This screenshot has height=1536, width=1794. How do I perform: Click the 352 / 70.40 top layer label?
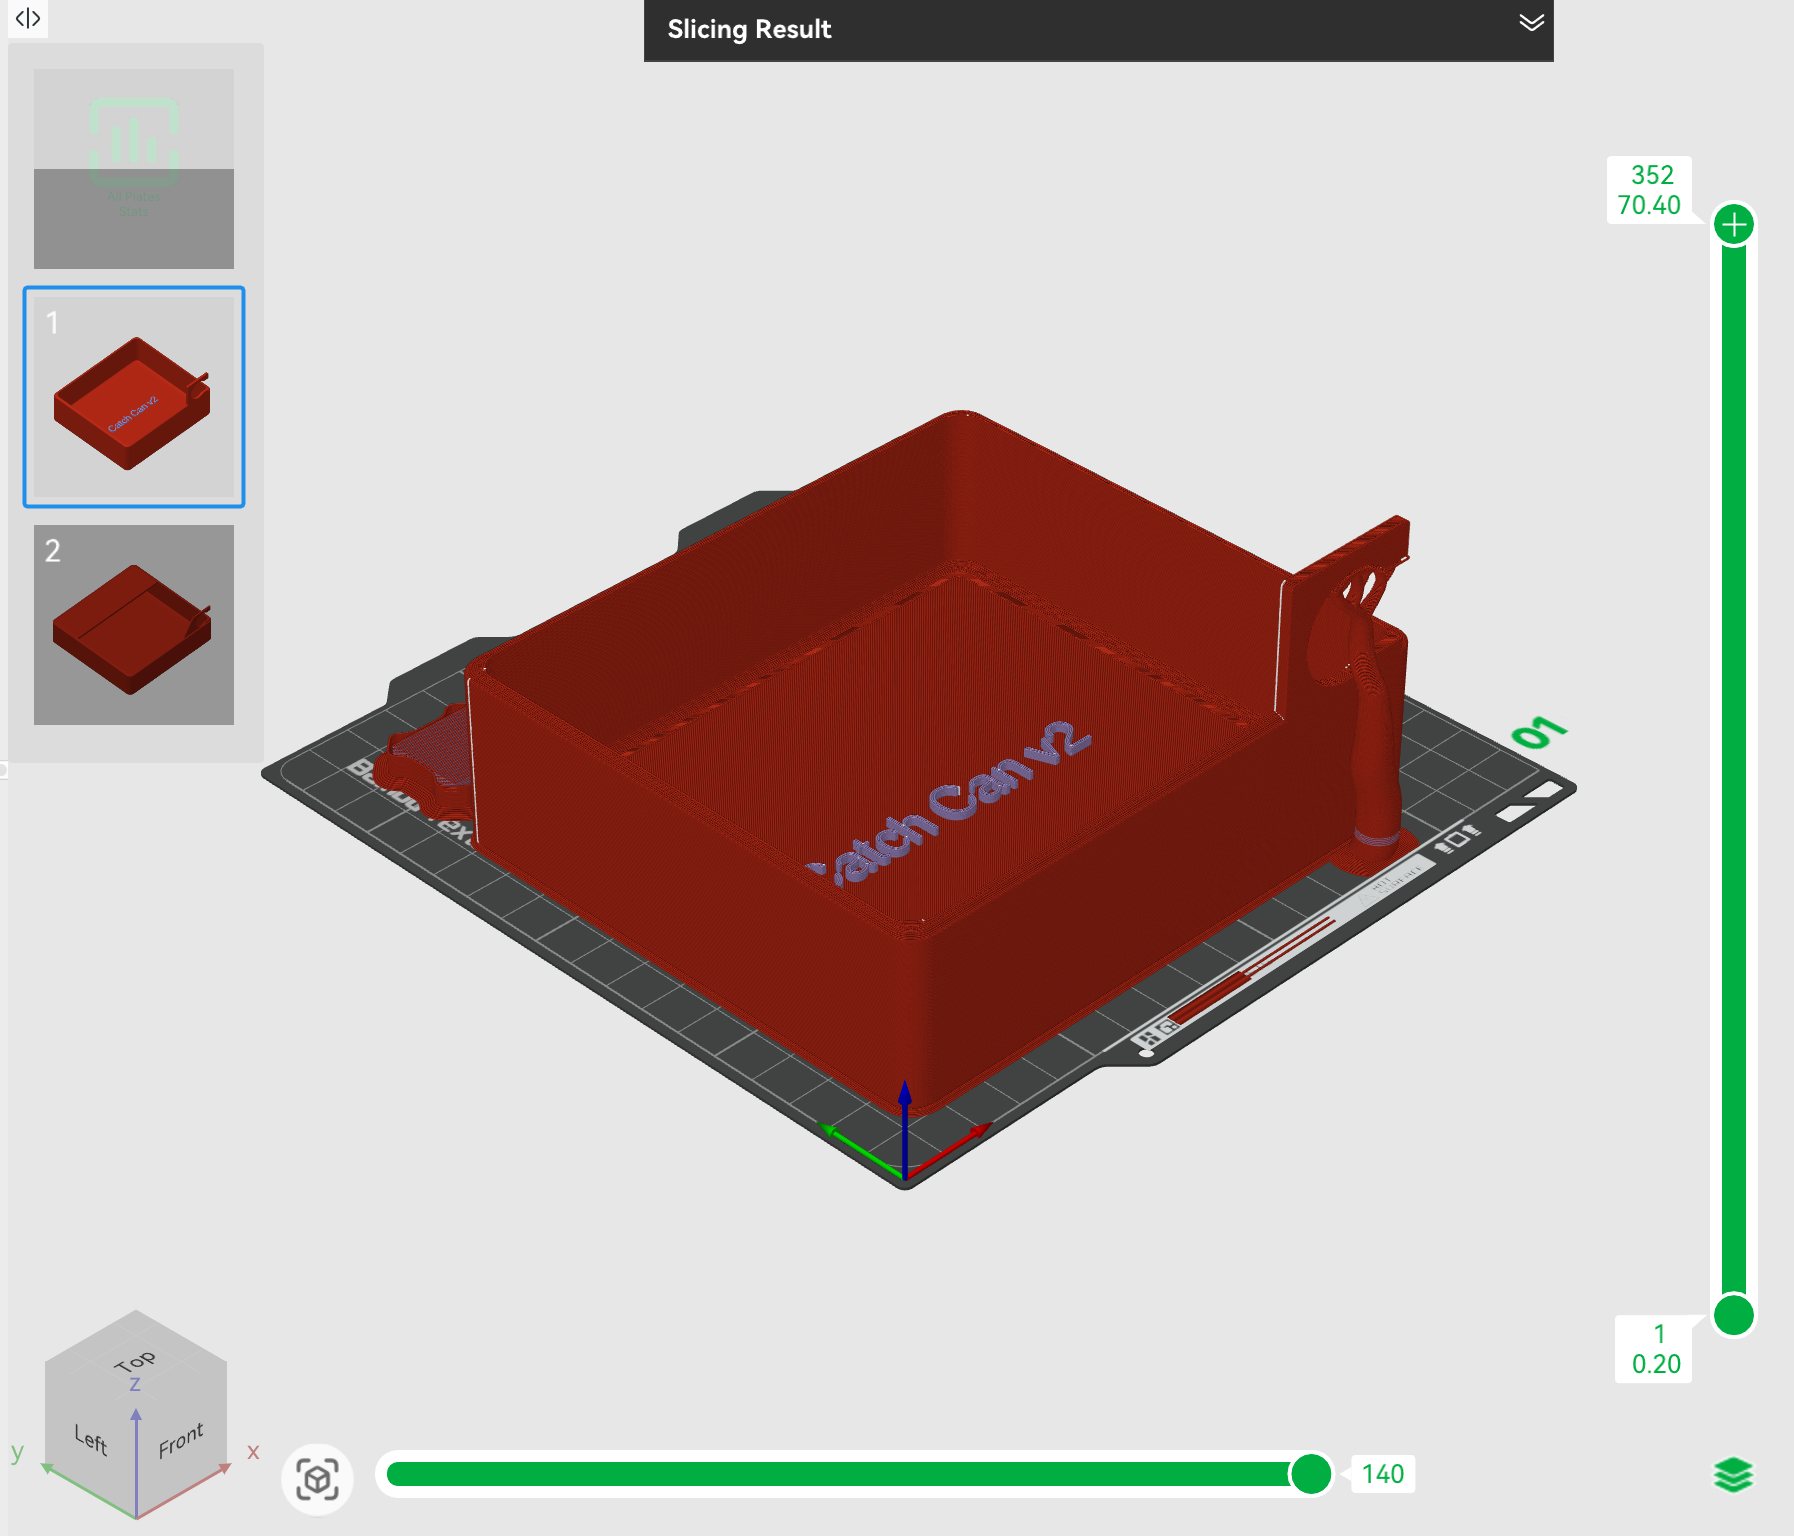click(x=1650, y=190)
